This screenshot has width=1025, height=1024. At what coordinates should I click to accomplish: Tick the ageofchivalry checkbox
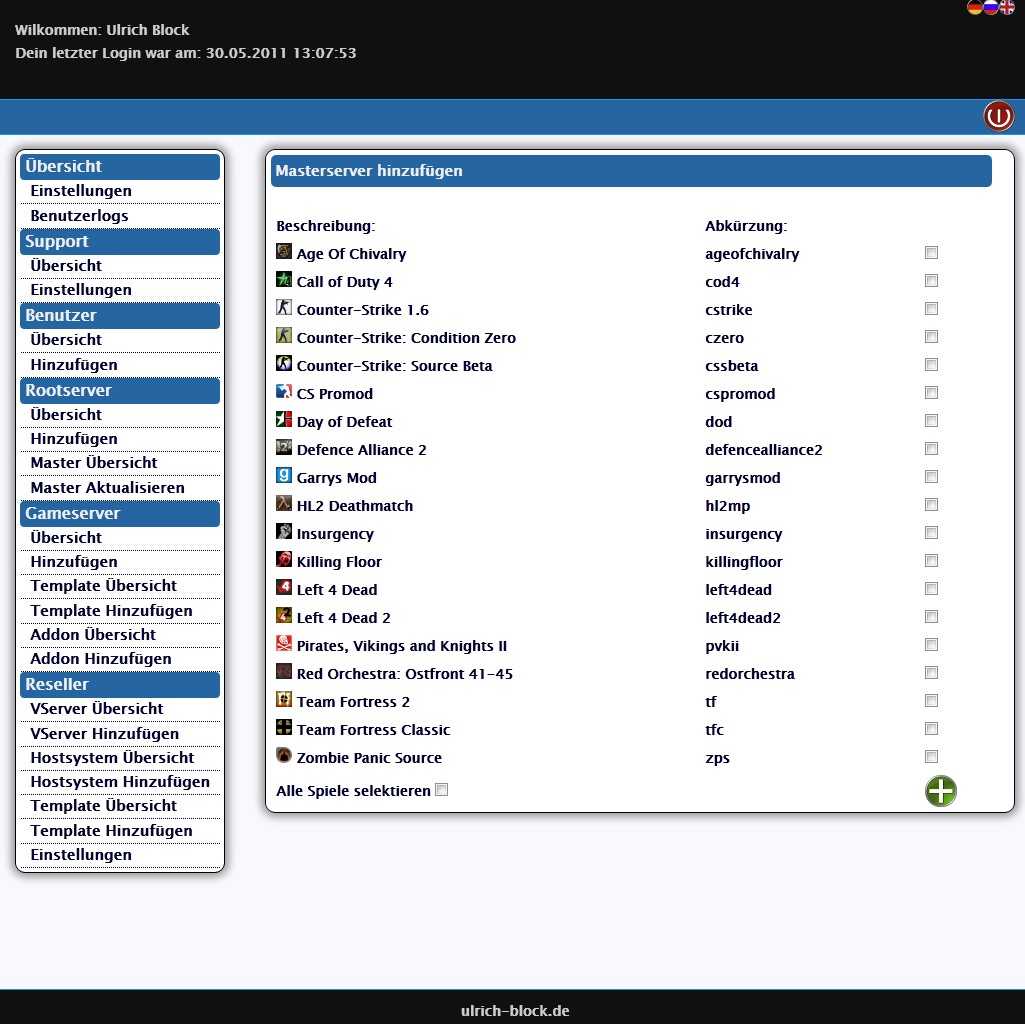932,252
